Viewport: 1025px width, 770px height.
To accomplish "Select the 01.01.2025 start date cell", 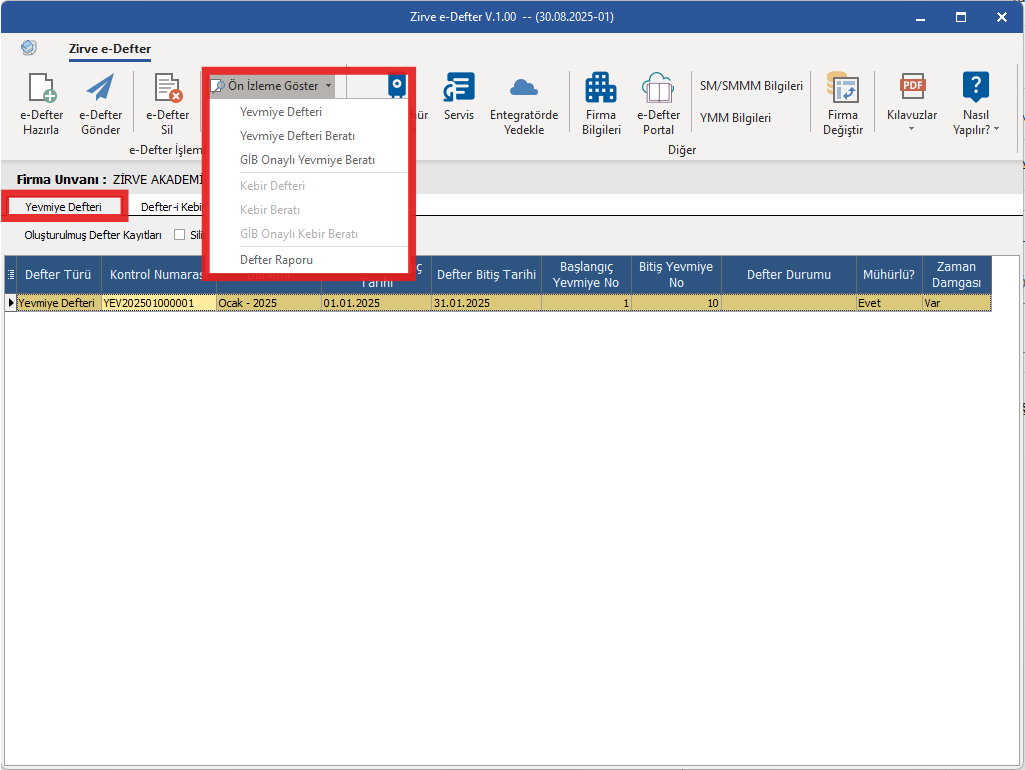I will coord(377,303).
